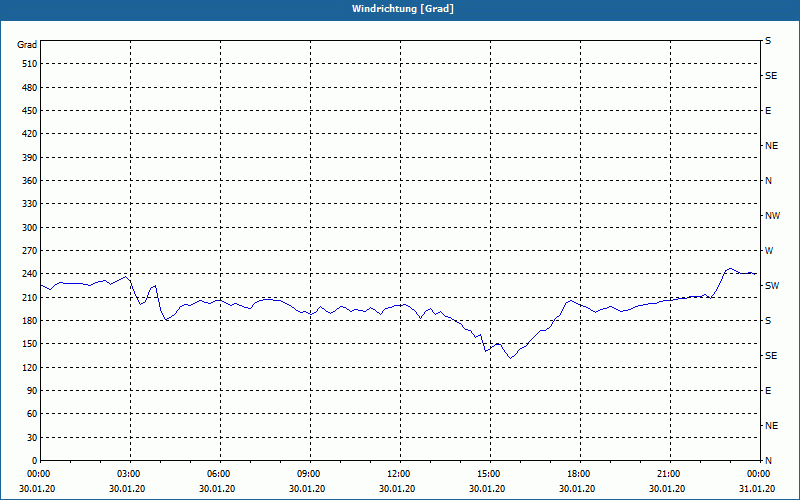Click the 31.01.20 date label
Screen dimensions: 800x500
click(757, 489)
